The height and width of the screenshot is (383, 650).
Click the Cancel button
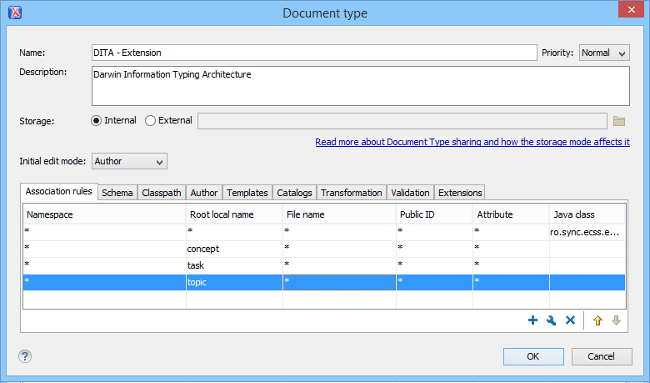601,356
